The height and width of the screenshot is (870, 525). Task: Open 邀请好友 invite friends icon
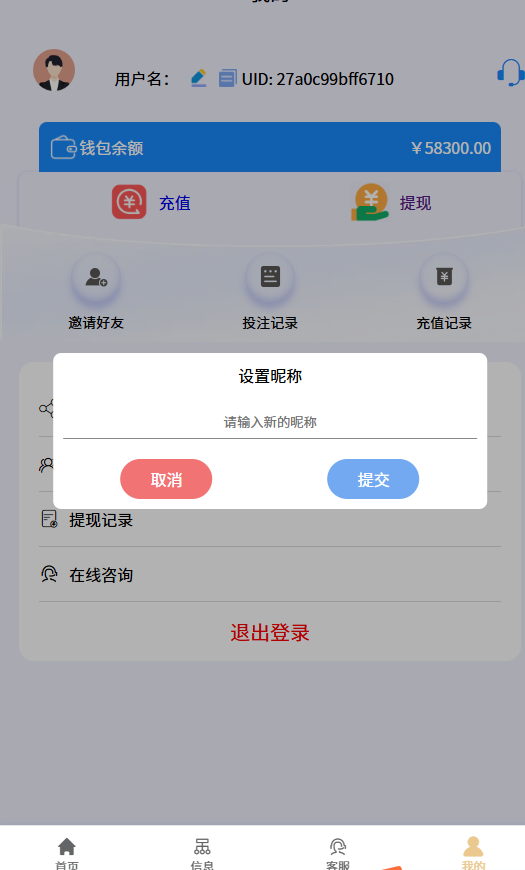click(96, 277)
